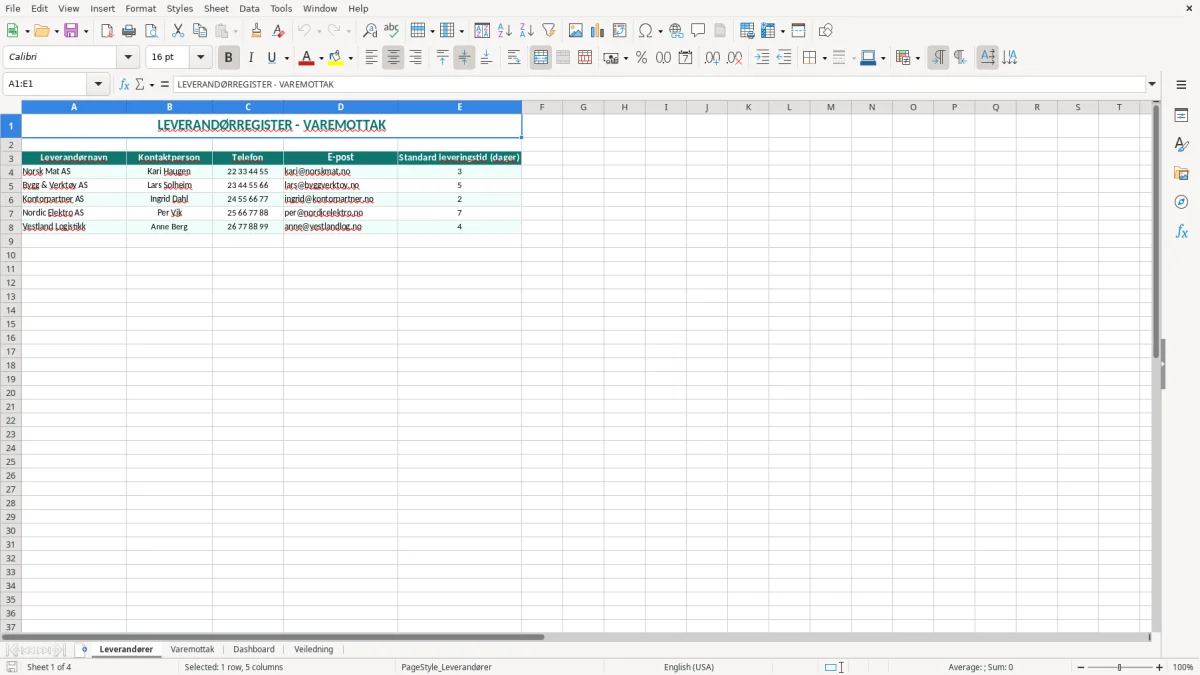This screenshot has height=675, width=1200.
Task: Open sidebar Gallery panel
Action: point(1181,174)
